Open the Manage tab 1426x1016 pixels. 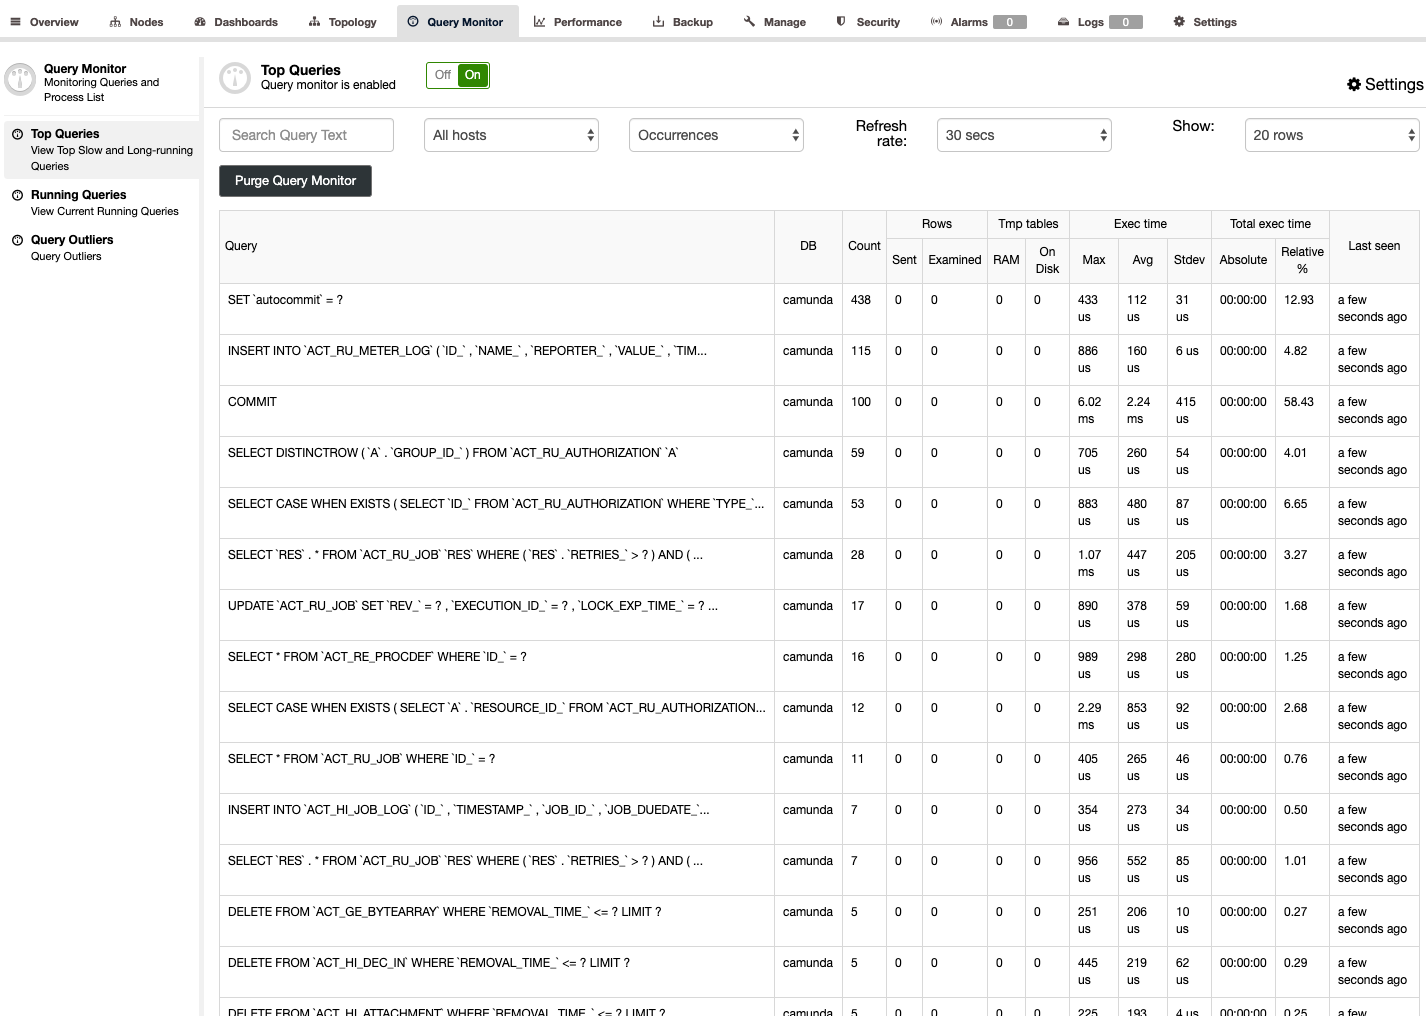[775, 22]
